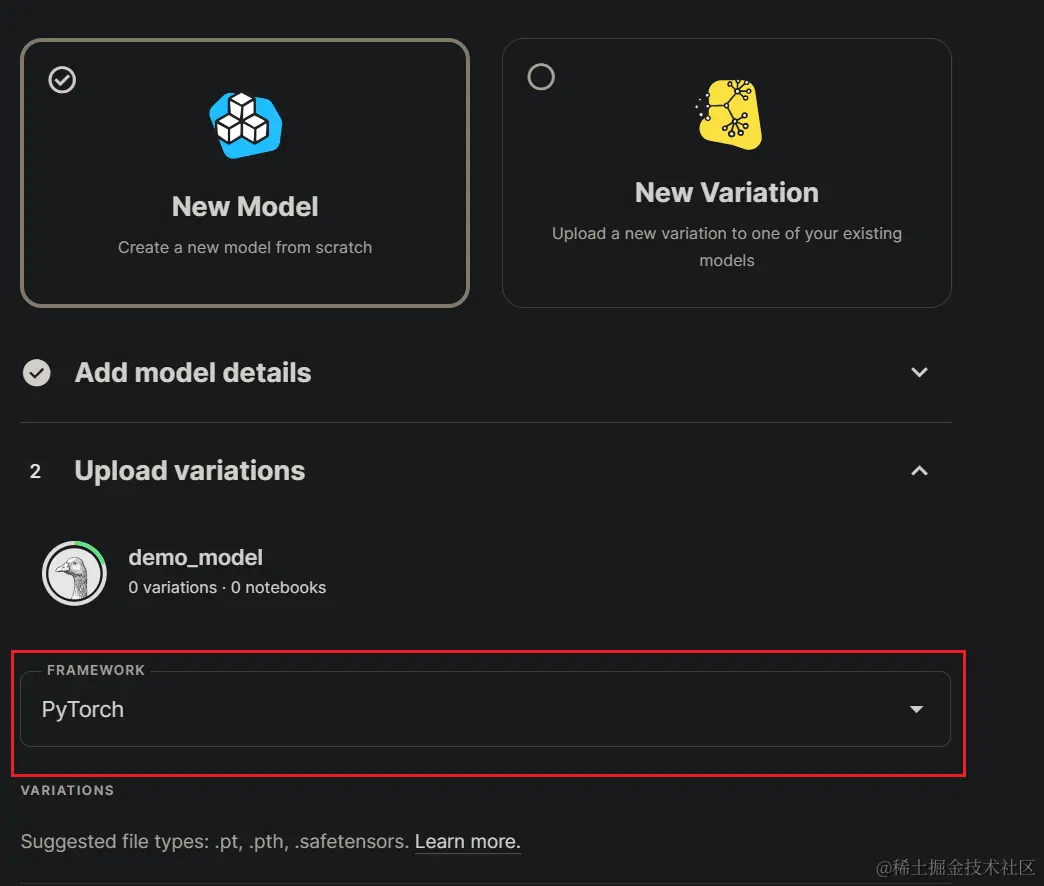Click the checked circle on the New Model card
1044x886 pixels.
61,79
